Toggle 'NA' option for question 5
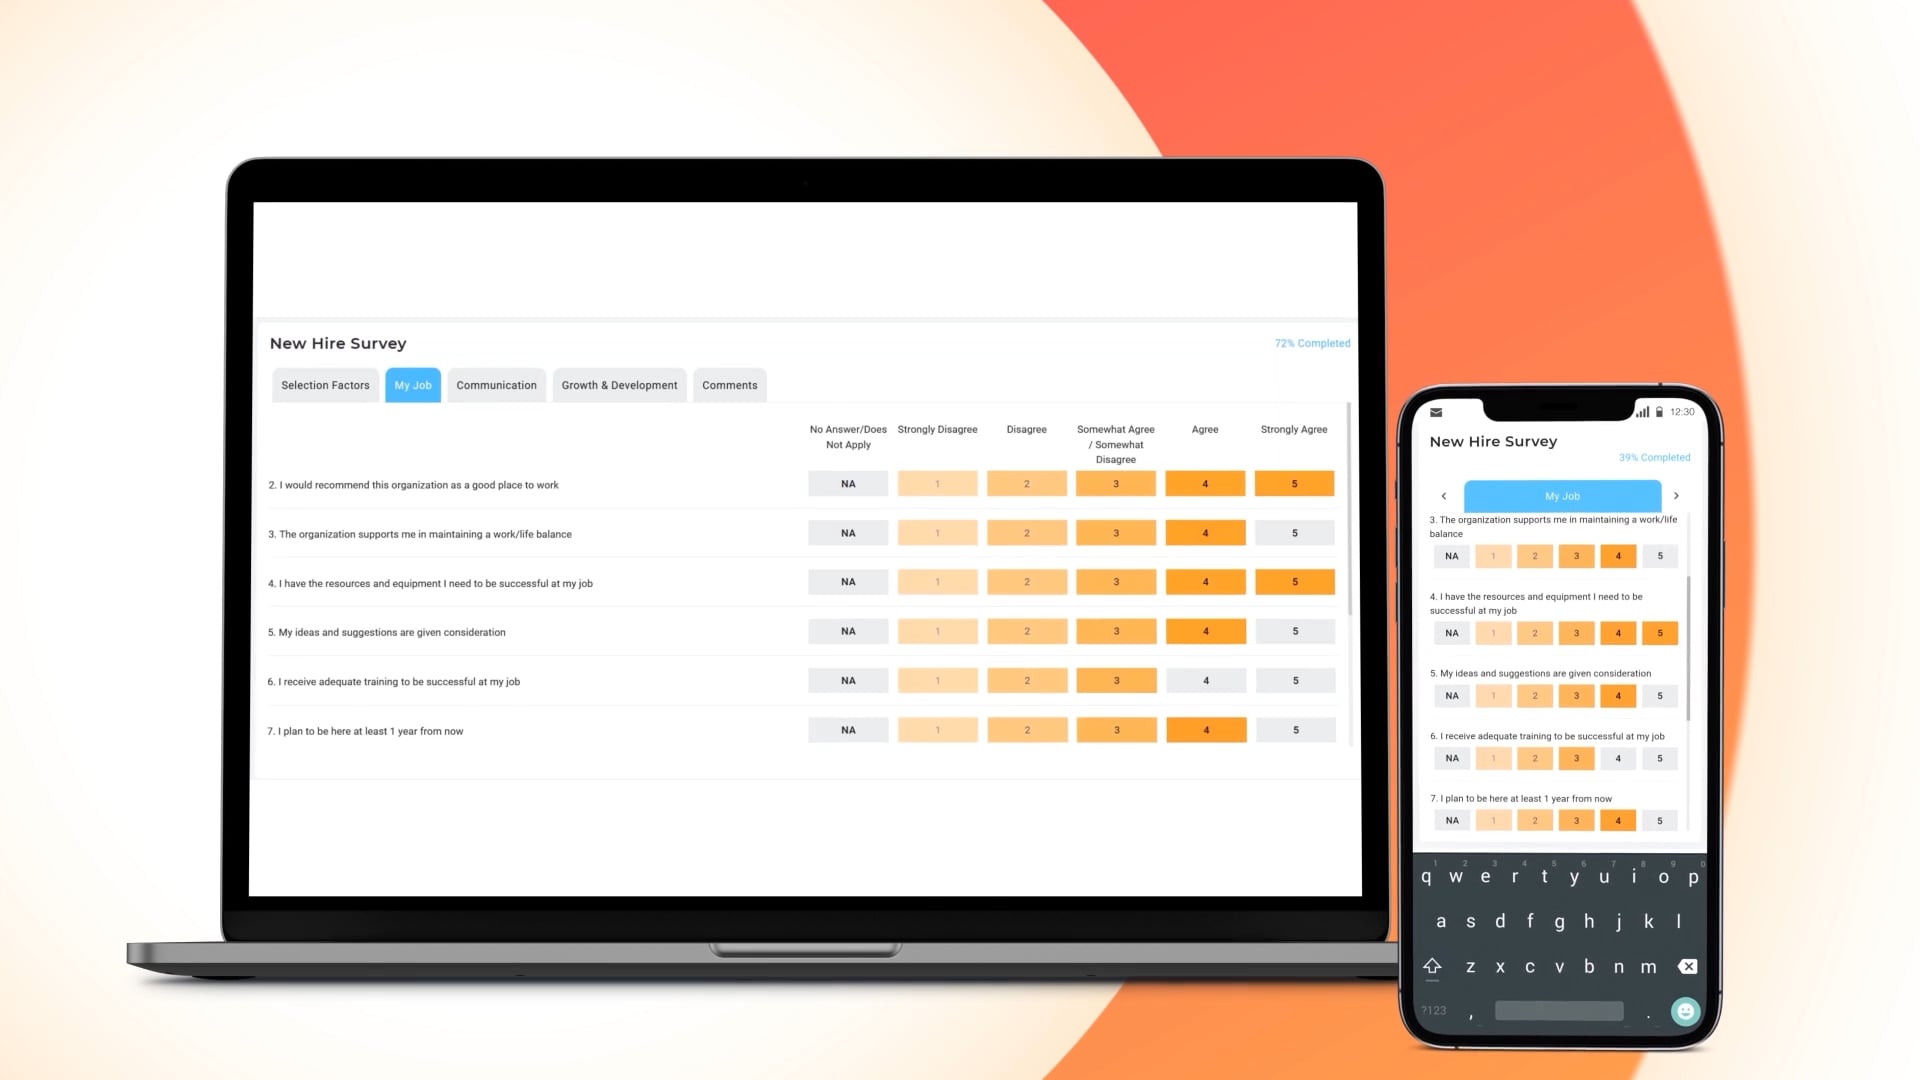Viewport: 1920px width, 1080px height. tap(848, 630)
